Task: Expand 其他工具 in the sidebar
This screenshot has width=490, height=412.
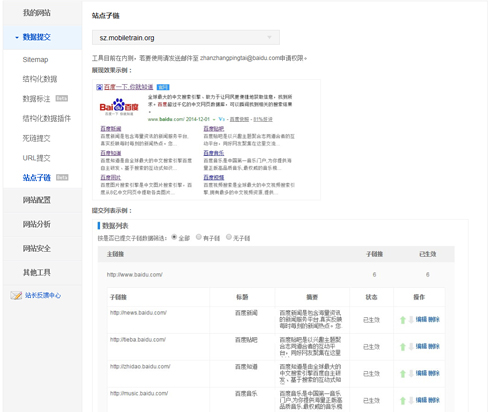Action: 37,273
